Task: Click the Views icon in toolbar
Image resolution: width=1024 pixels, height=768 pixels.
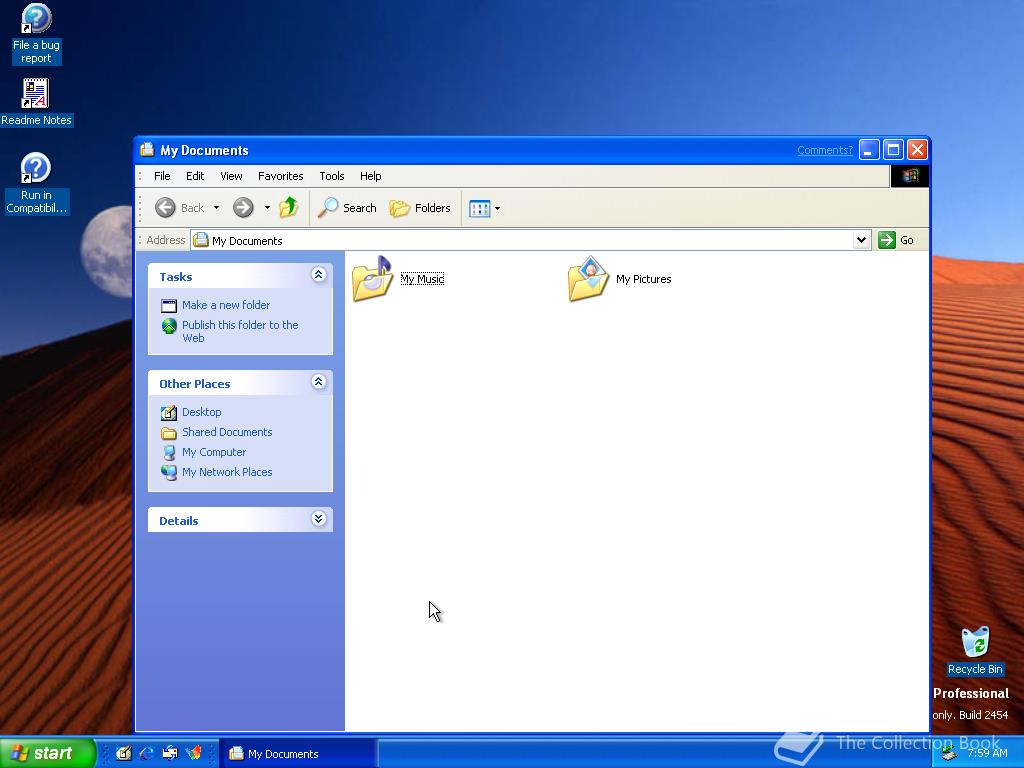Action: tap(479, 208)
